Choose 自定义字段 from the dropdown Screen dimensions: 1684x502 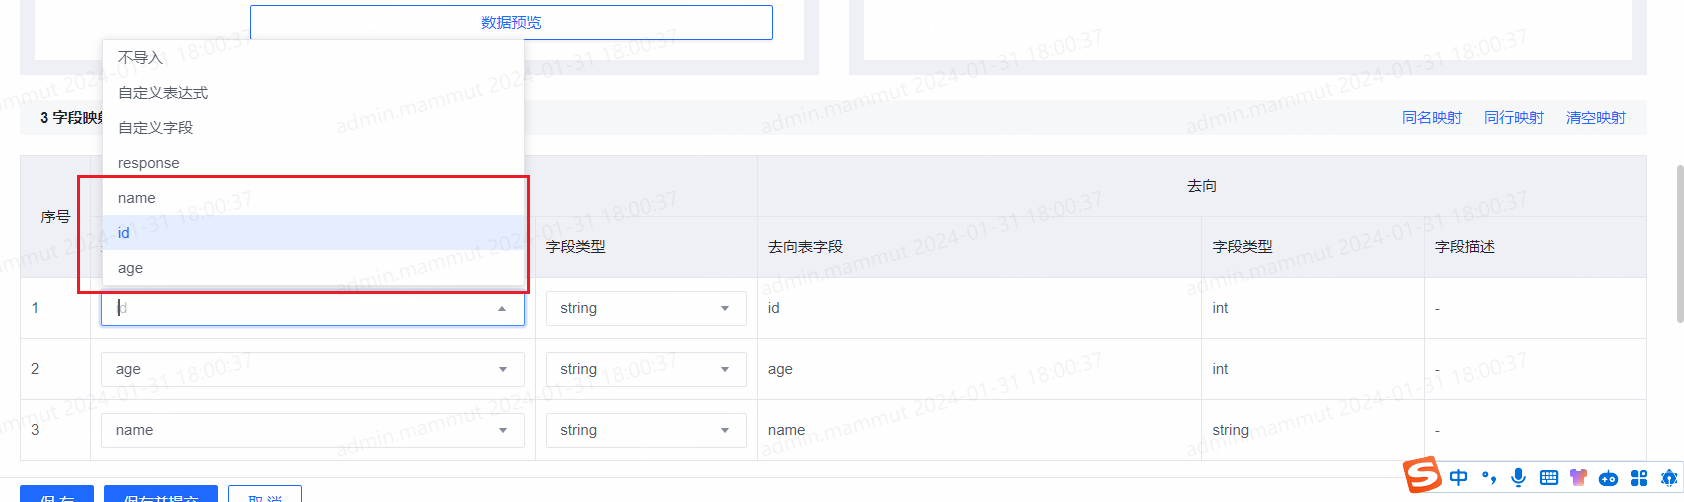point(313,128)
